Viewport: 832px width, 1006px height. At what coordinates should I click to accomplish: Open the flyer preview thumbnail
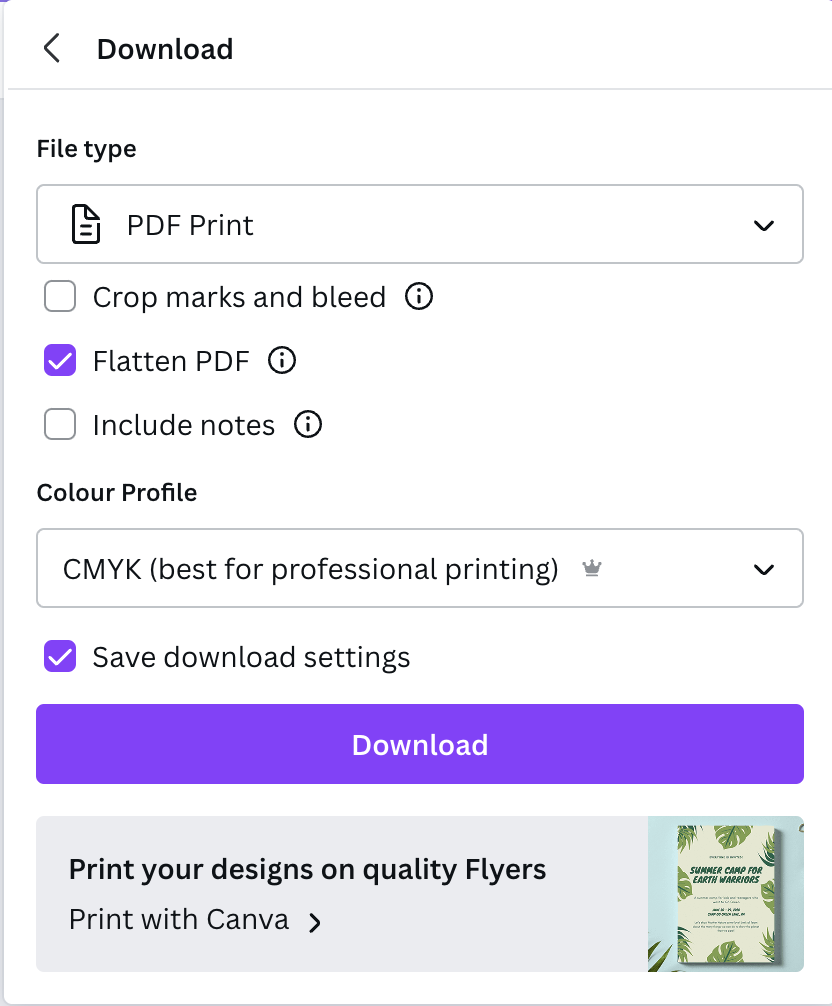point(726,894)
